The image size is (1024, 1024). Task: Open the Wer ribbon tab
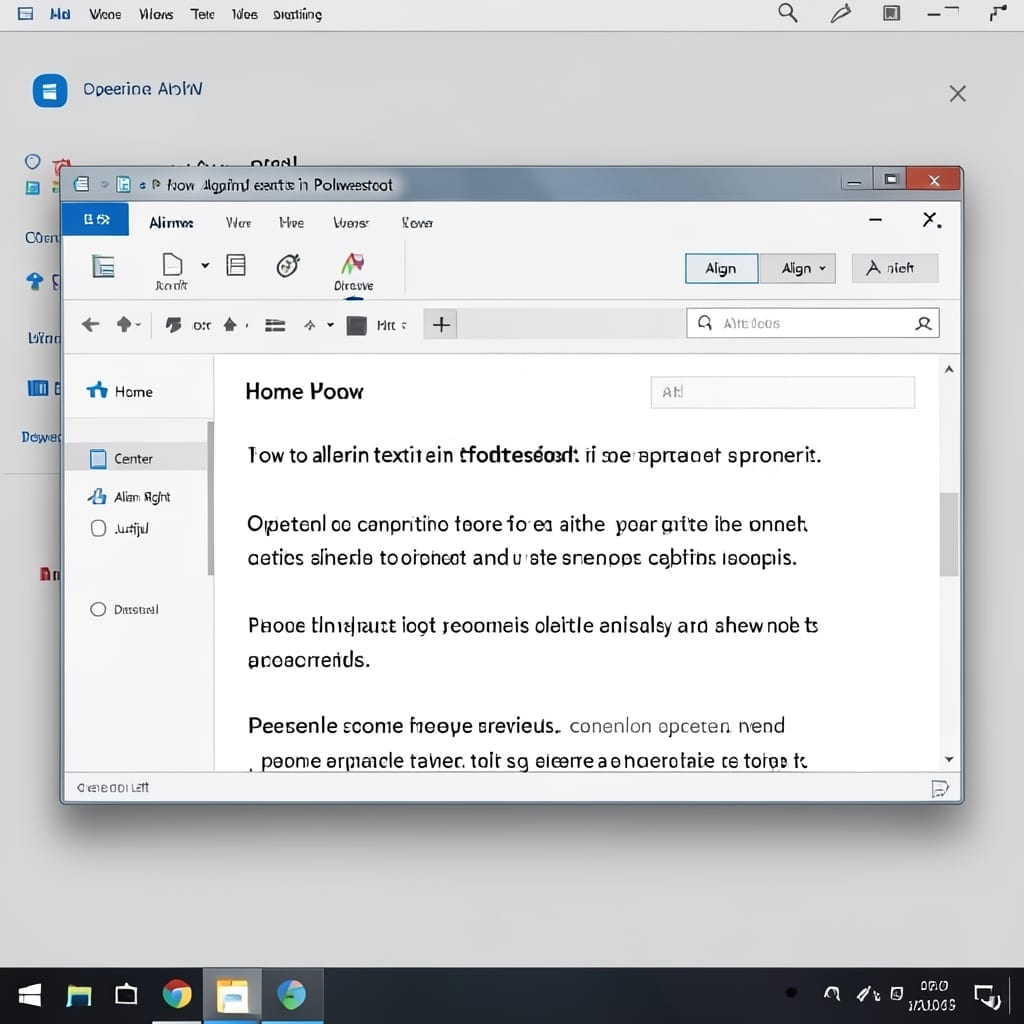tap(238, 223)
